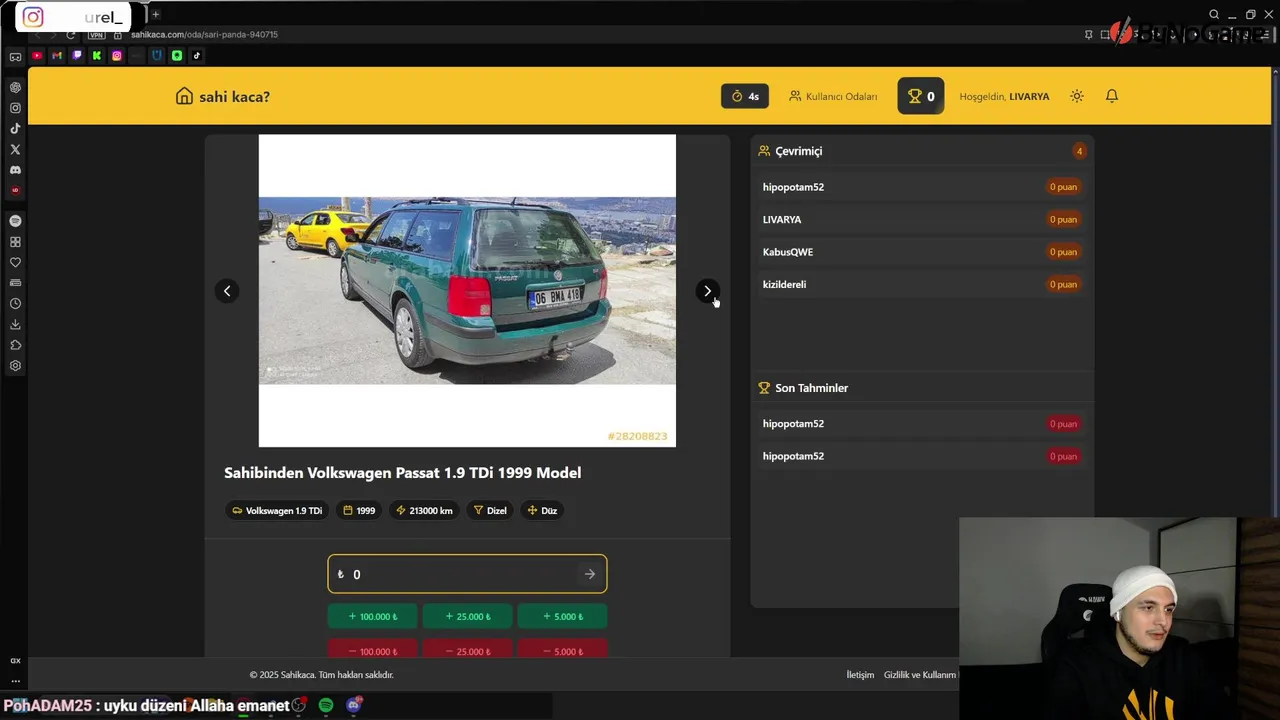Open a new browser tab
This screenshot has height=720, width=1280.
(x=155, y=14)
